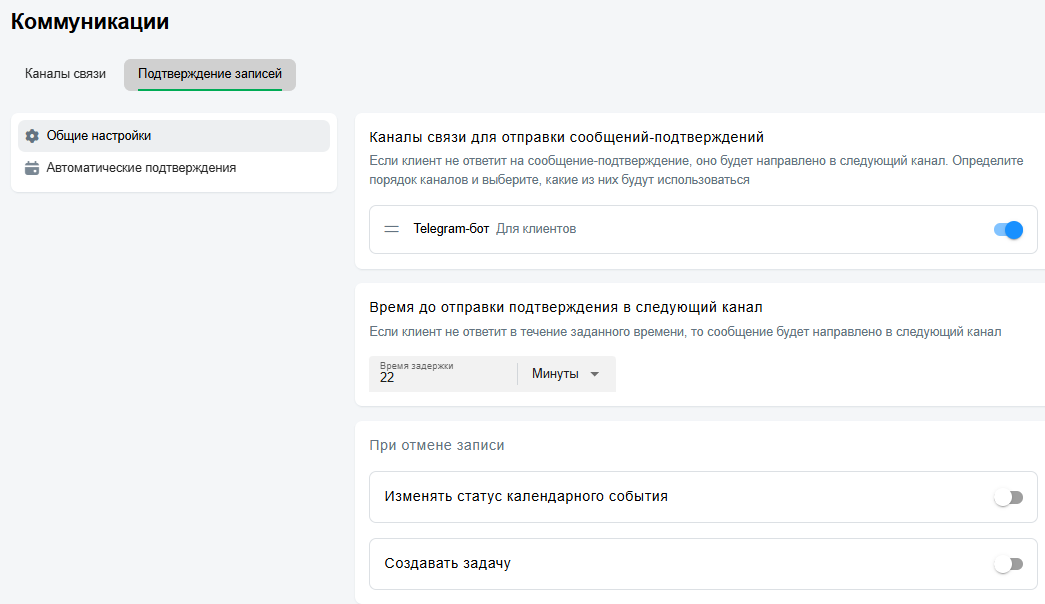The height and width of the screenshot is (604, 1045).
Task: Select Общие настройки in sidebar
Action: [x=174, y=136]
